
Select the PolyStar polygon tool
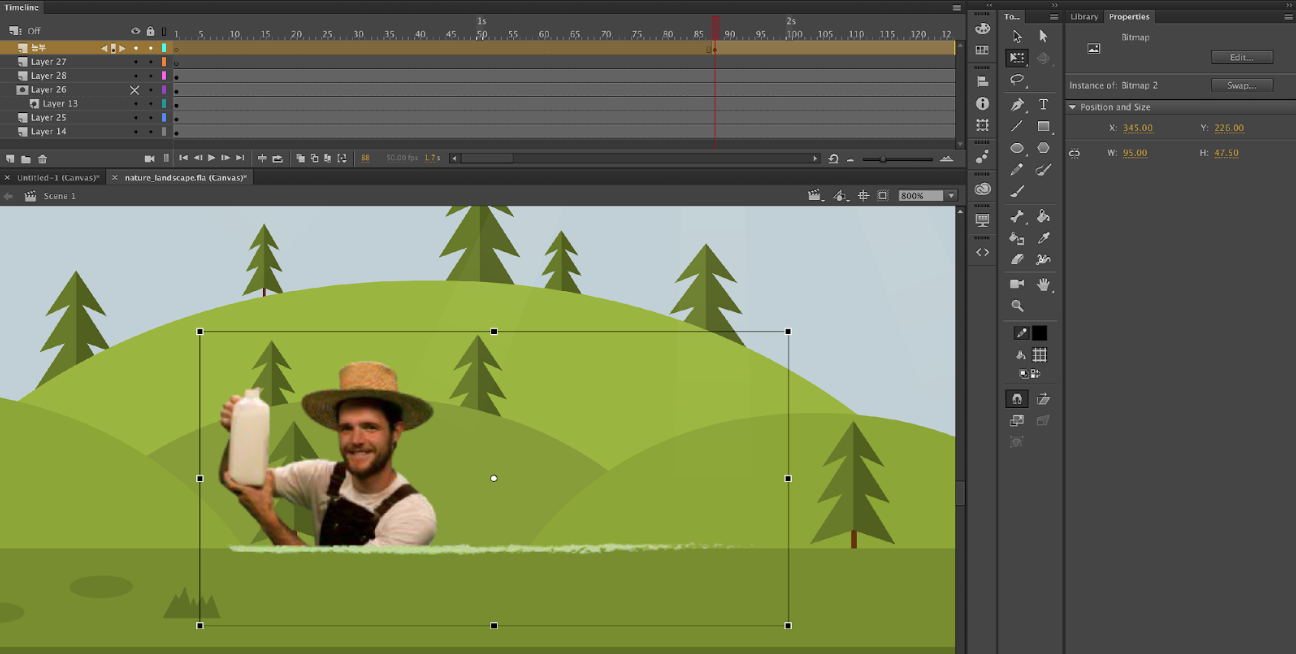pyautogui.click(x=1043, y=148)
